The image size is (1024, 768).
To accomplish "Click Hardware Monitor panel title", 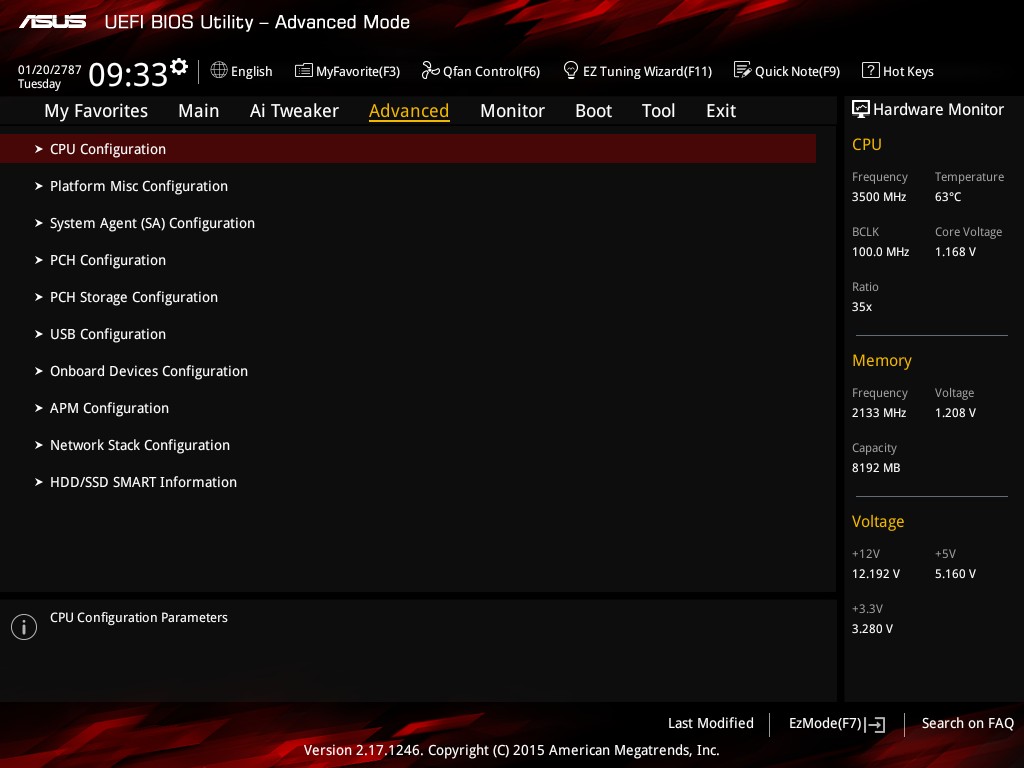I will 938,110.
